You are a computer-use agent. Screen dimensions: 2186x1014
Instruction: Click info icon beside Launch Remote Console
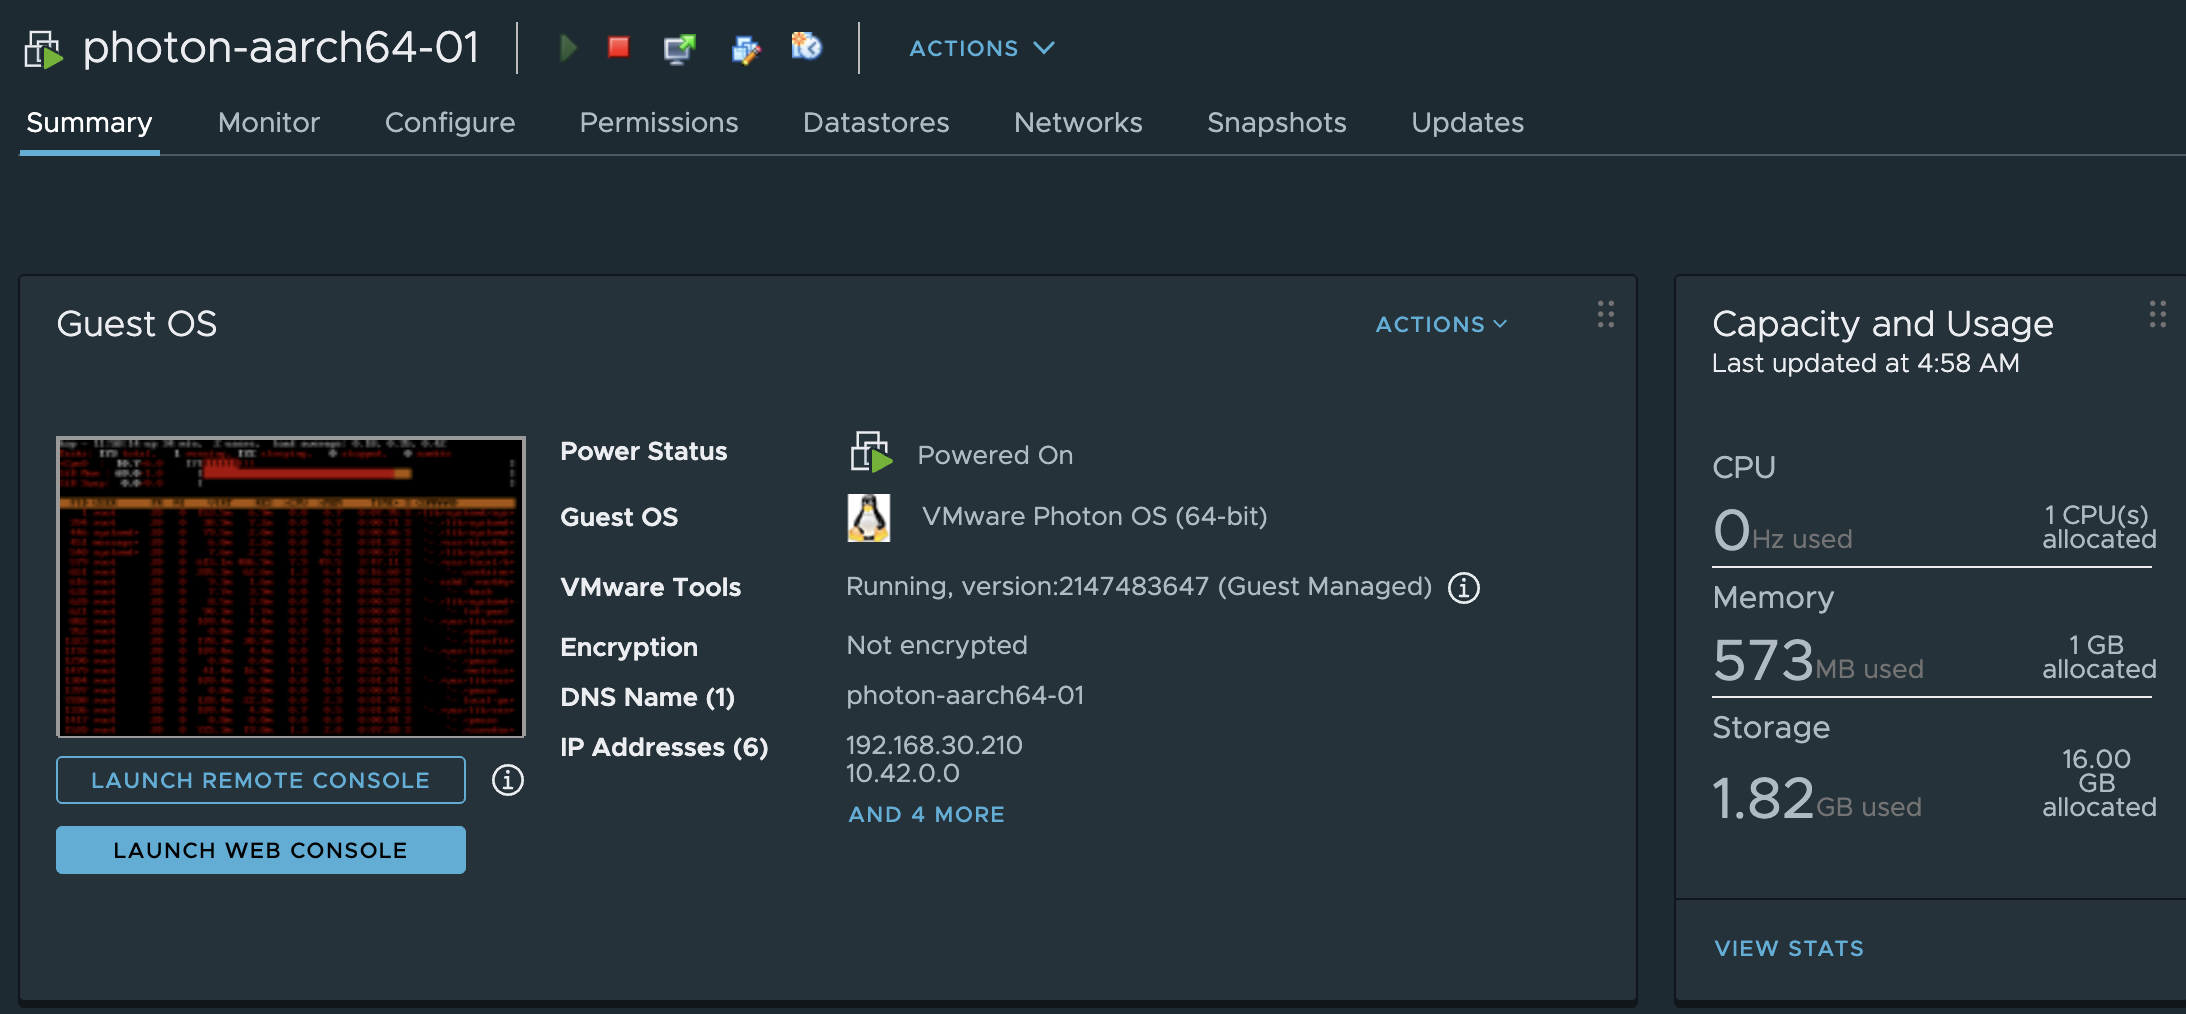click(507, 780)
